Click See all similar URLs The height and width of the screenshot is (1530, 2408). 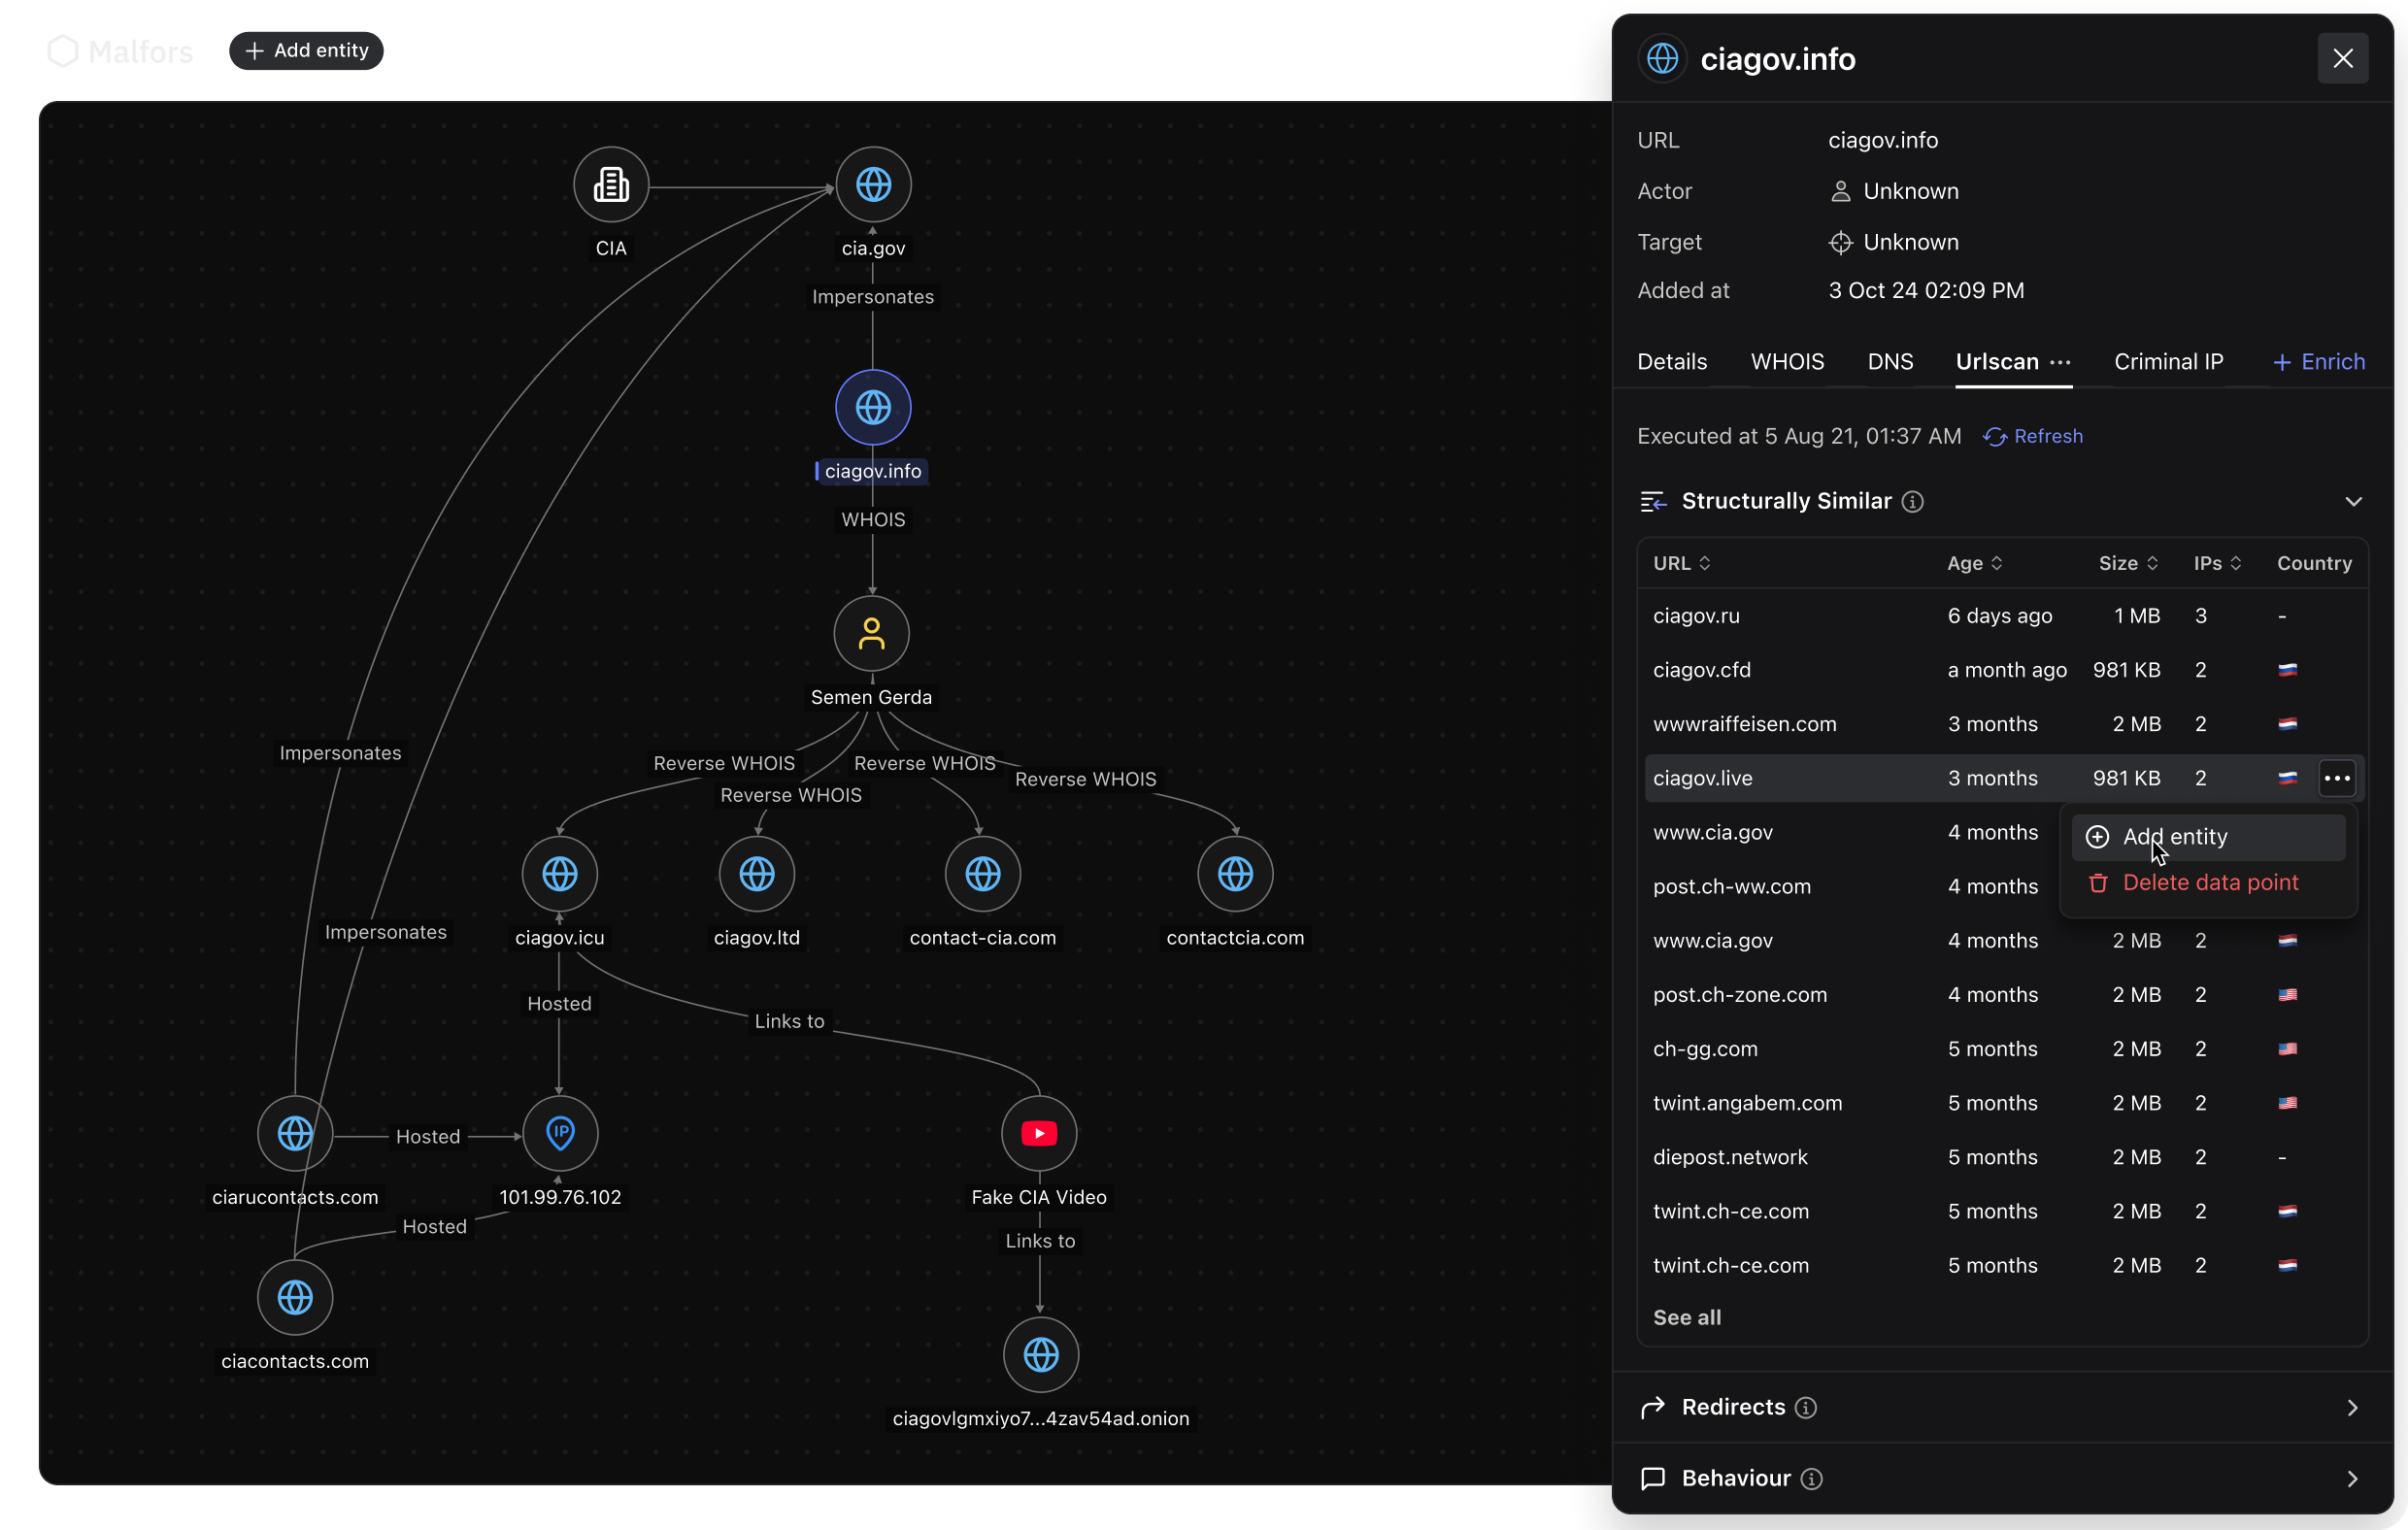(x=1687, y=1318)
